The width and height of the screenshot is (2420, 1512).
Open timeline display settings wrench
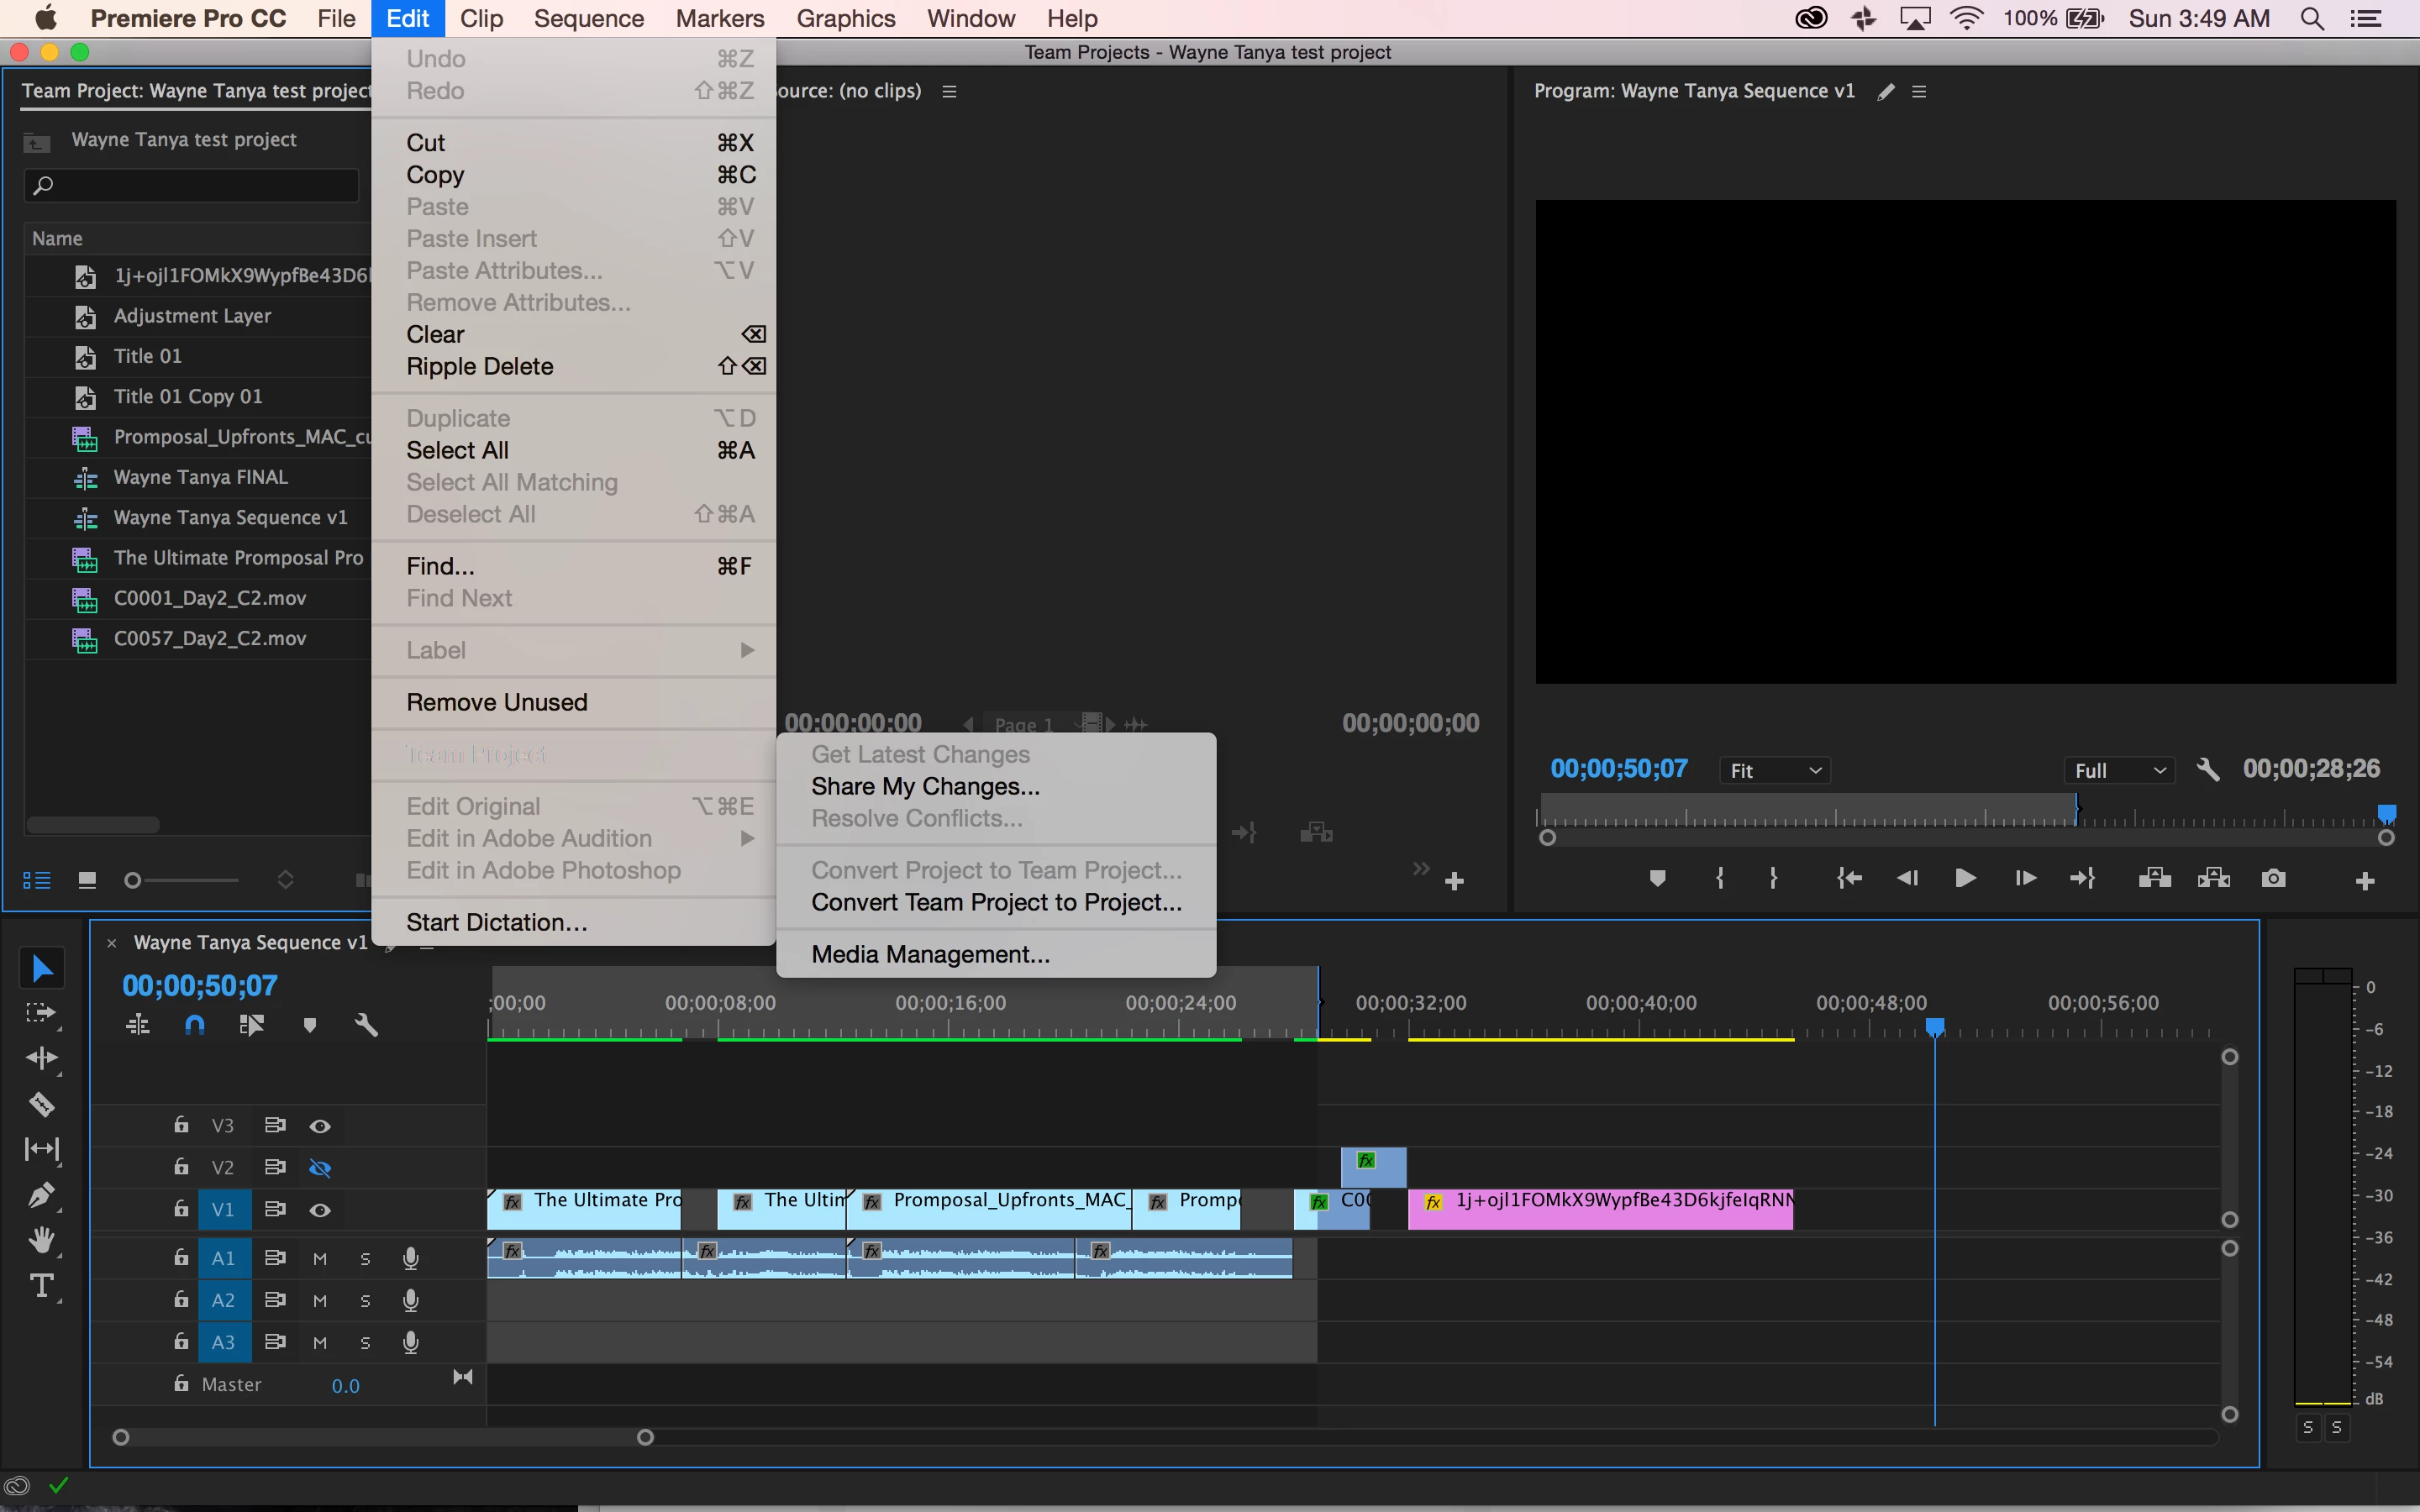point(366,1025)
